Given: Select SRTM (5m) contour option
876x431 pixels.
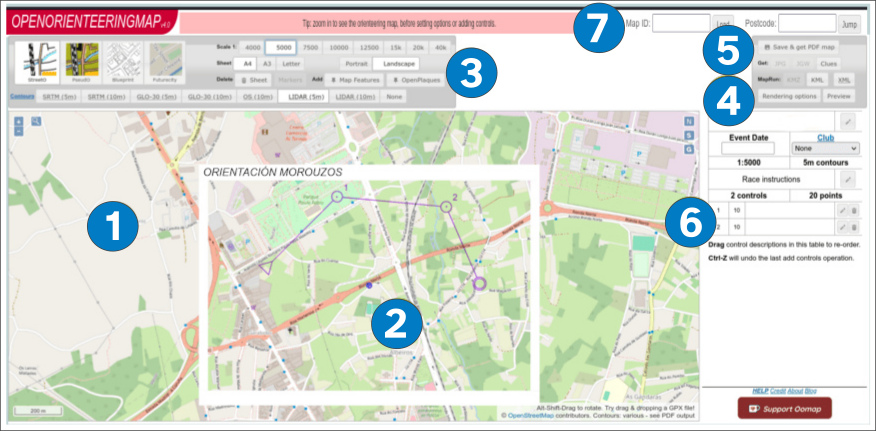Looking at the screenshot, I should [55, 98].
